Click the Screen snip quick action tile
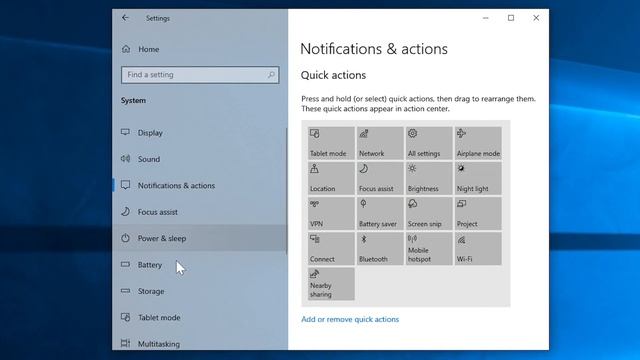The height and width of the screenshot is (360, 640). click(429, 213)
